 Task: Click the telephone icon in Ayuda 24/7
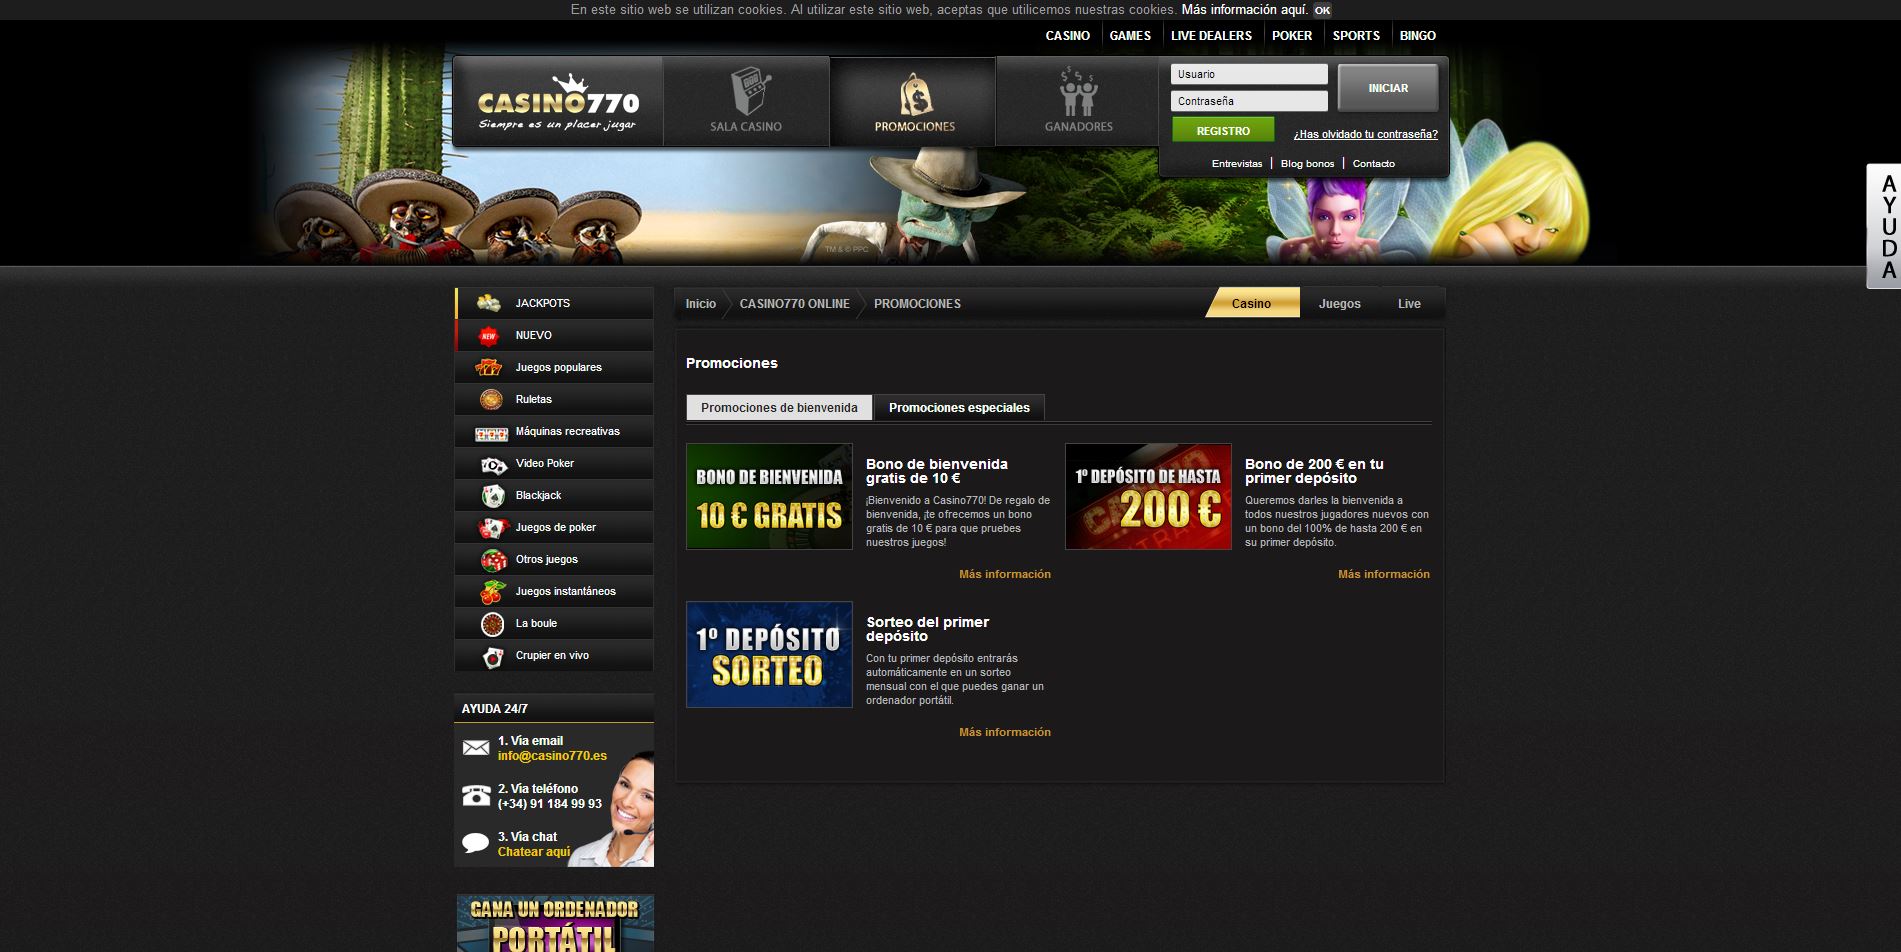476,796
